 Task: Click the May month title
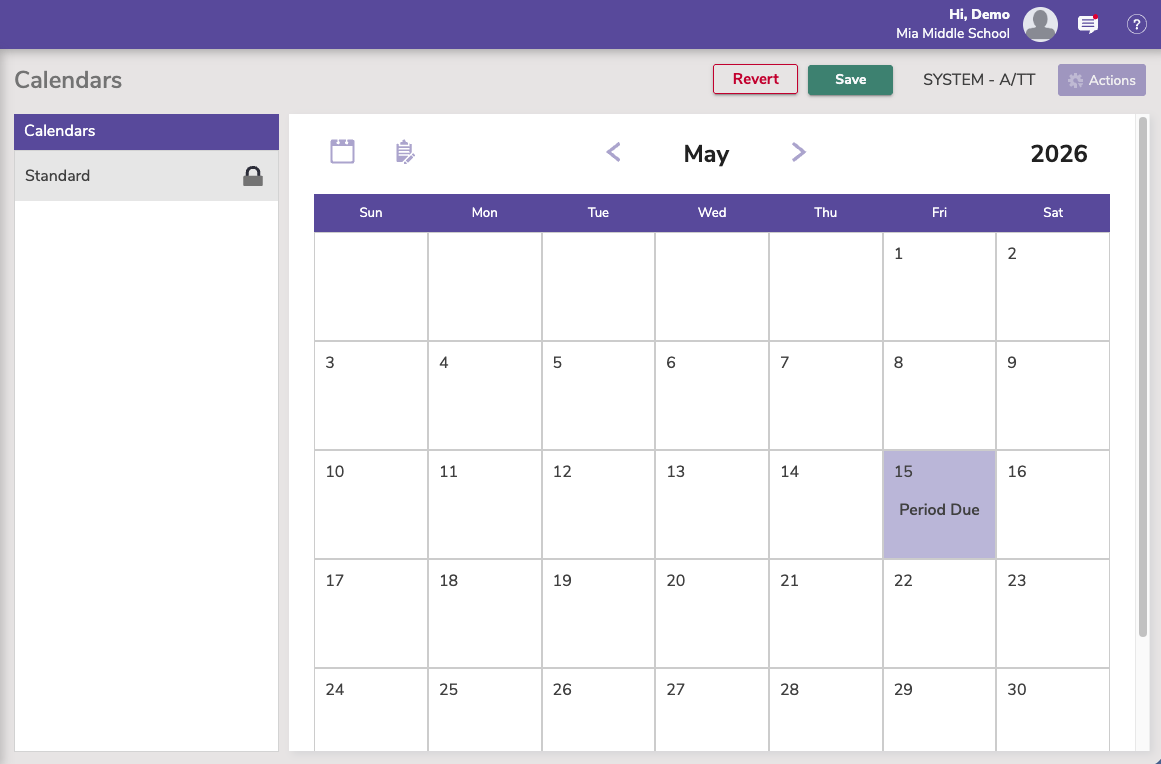coord(706,154)
